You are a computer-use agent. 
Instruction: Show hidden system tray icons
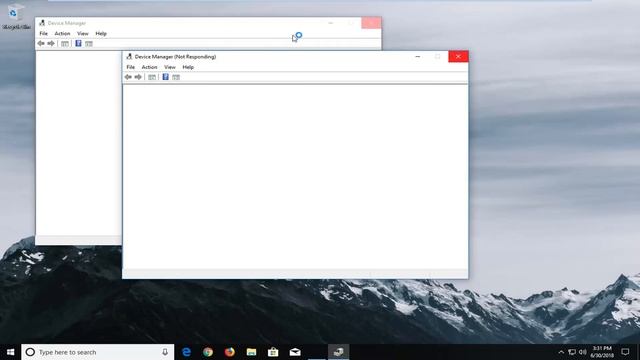[561, 352]
